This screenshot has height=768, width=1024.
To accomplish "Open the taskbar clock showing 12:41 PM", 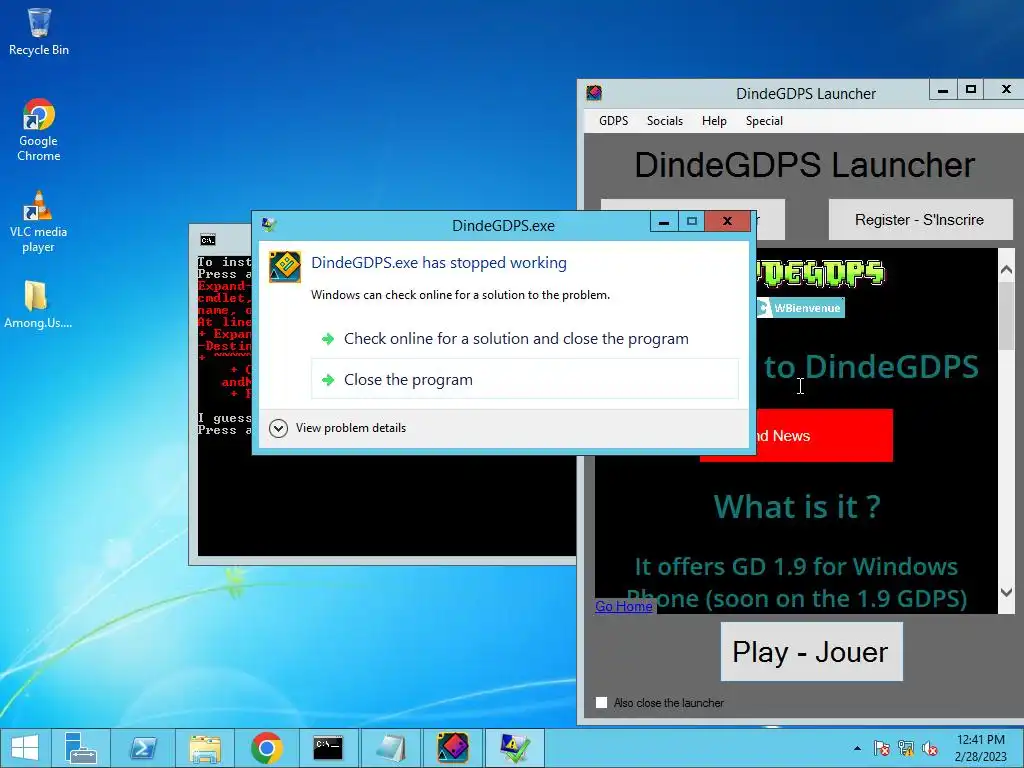I will click(980, 748).
